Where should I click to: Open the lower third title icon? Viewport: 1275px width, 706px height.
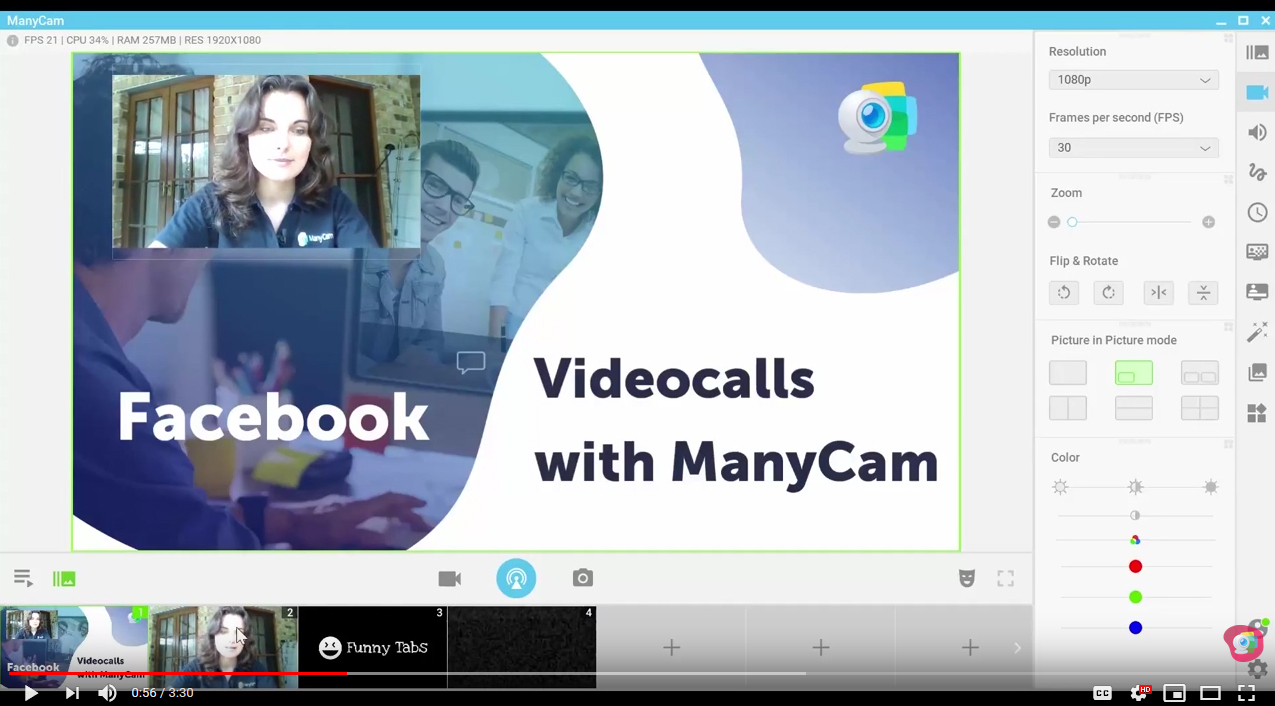[x=1257, y=292]
